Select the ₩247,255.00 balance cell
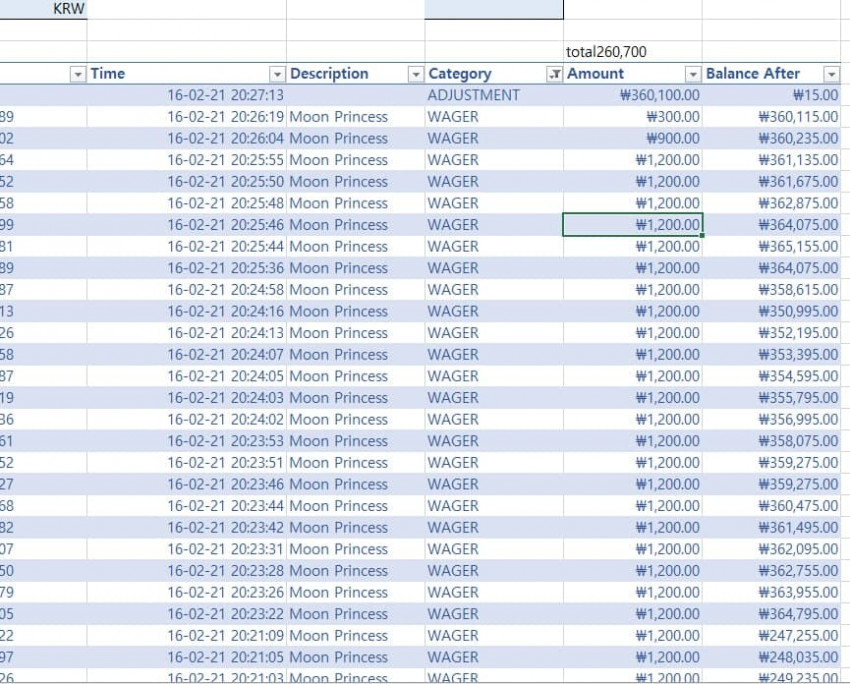 [x=771, y=635]
